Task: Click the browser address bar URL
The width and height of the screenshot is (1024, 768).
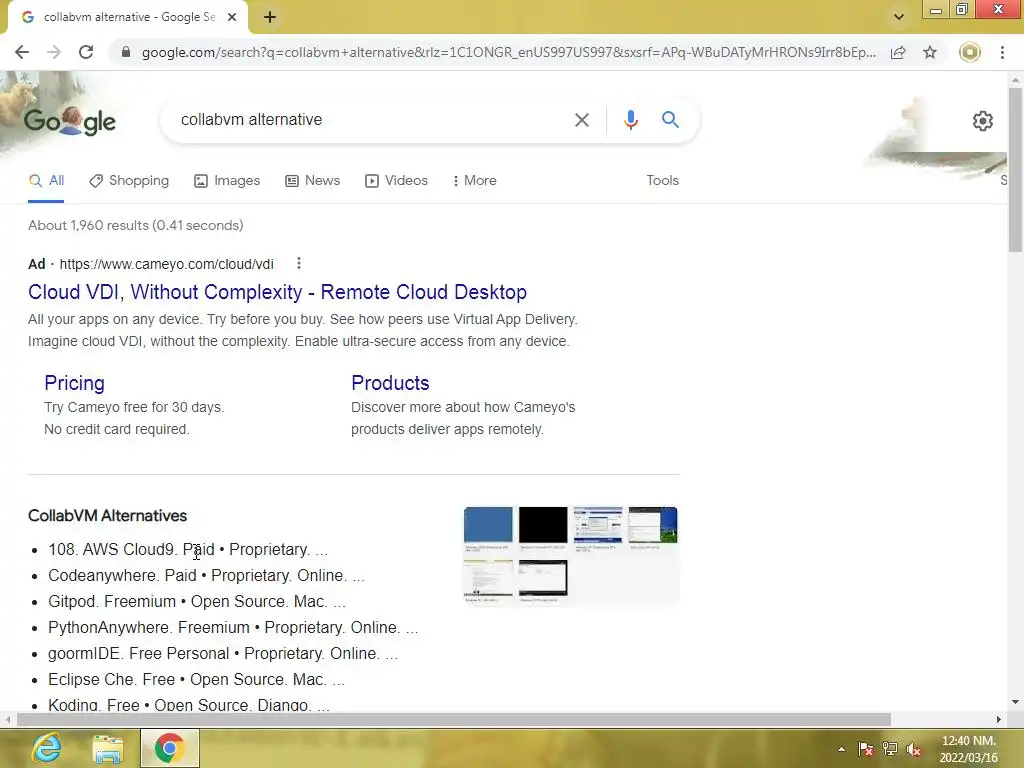Action: [x=508, y=52]
